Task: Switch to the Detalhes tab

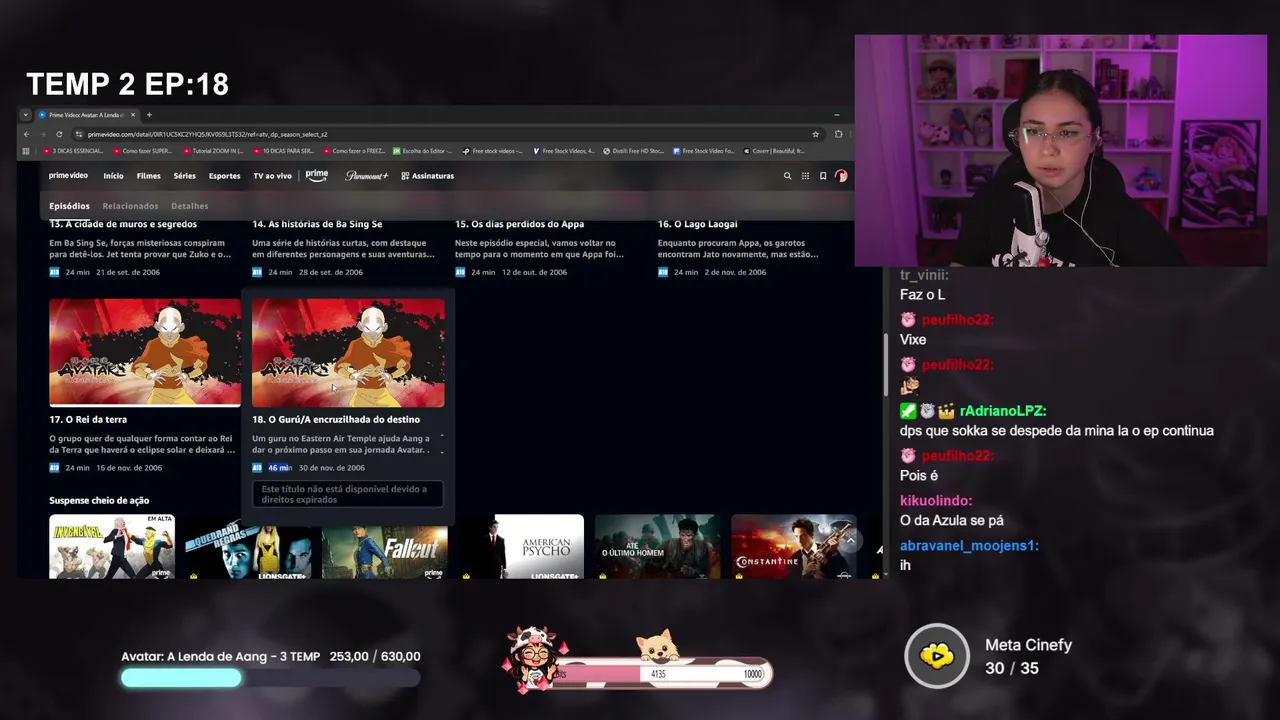Action: tap(189, 206)
